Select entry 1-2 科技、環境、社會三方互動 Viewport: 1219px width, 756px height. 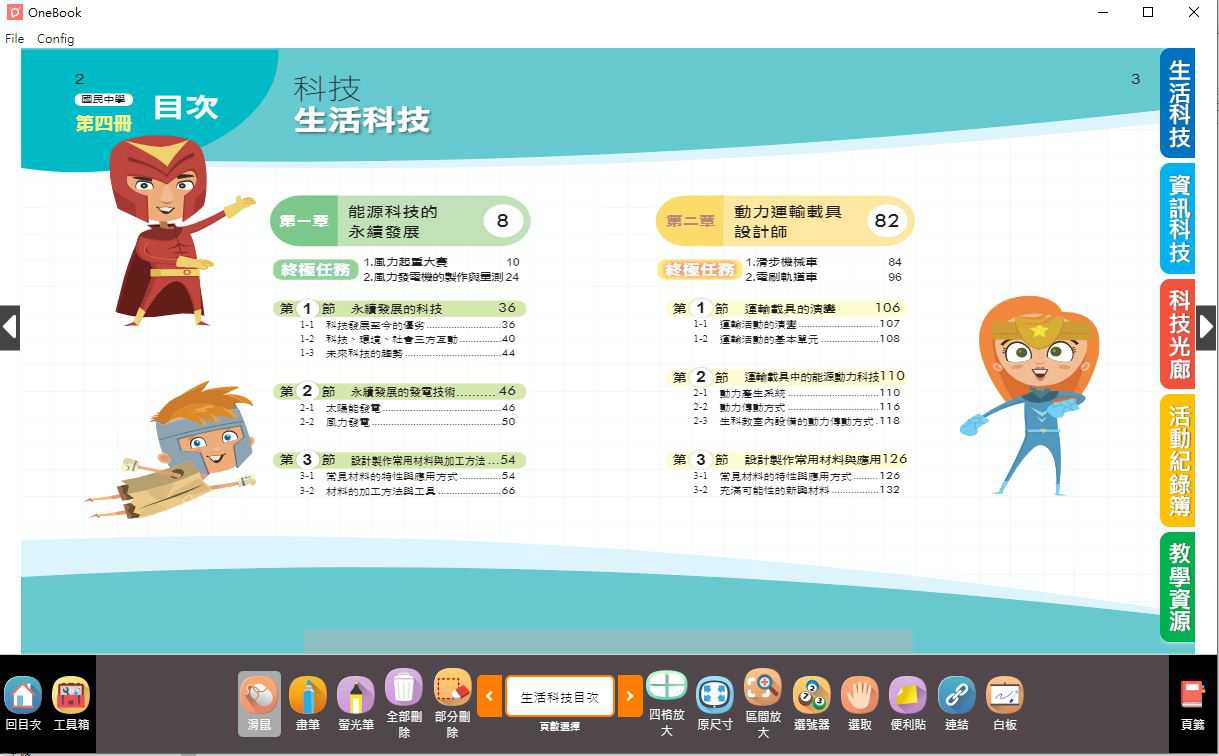pyautogui.click(x=407, y=339)
